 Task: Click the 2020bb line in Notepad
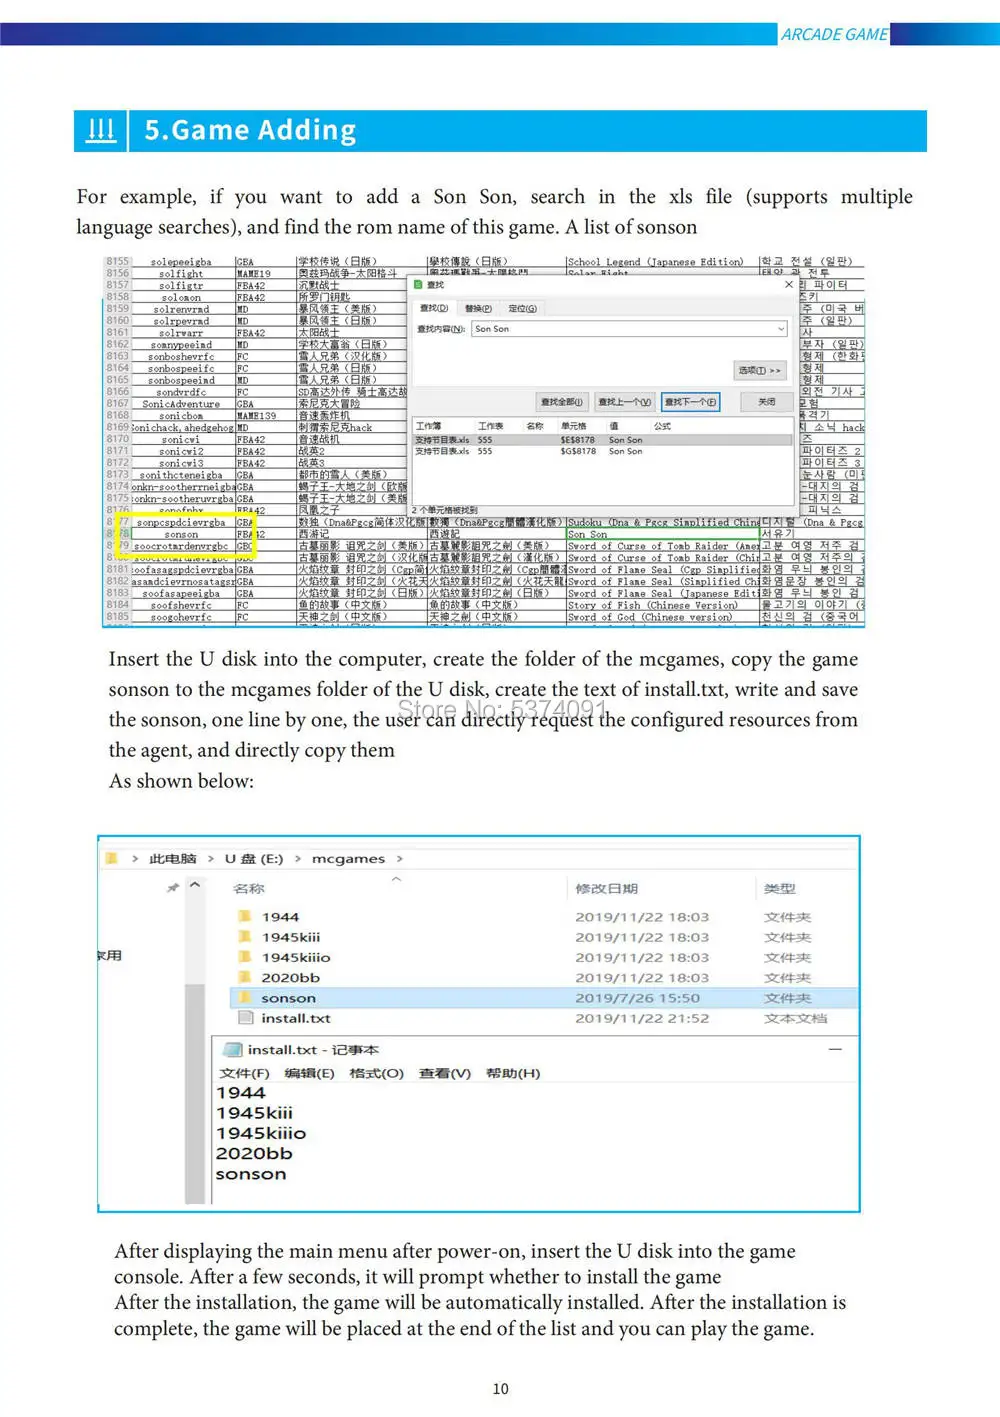pyautogui.click(x=254, y=1153)
